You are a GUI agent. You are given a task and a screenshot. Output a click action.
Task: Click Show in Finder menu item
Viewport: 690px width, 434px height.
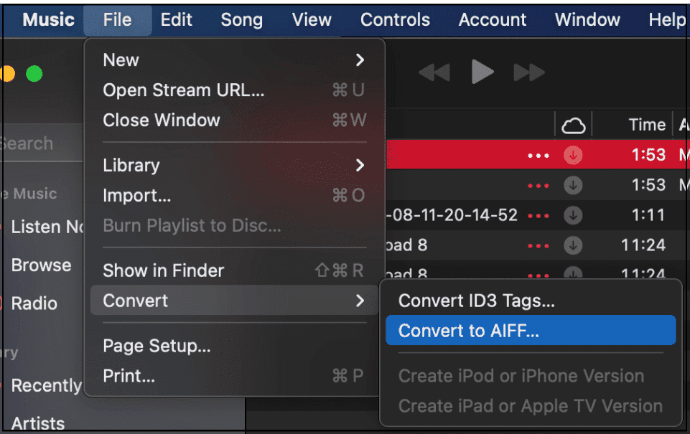pyautogui.click(x=164, y=271)
